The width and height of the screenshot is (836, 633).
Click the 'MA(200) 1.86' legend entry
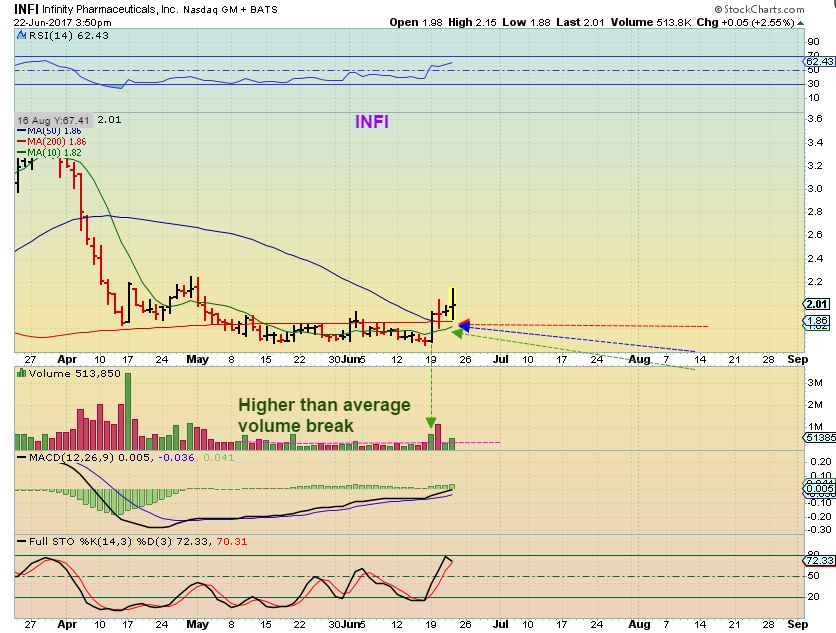click(x=52, y=142)
